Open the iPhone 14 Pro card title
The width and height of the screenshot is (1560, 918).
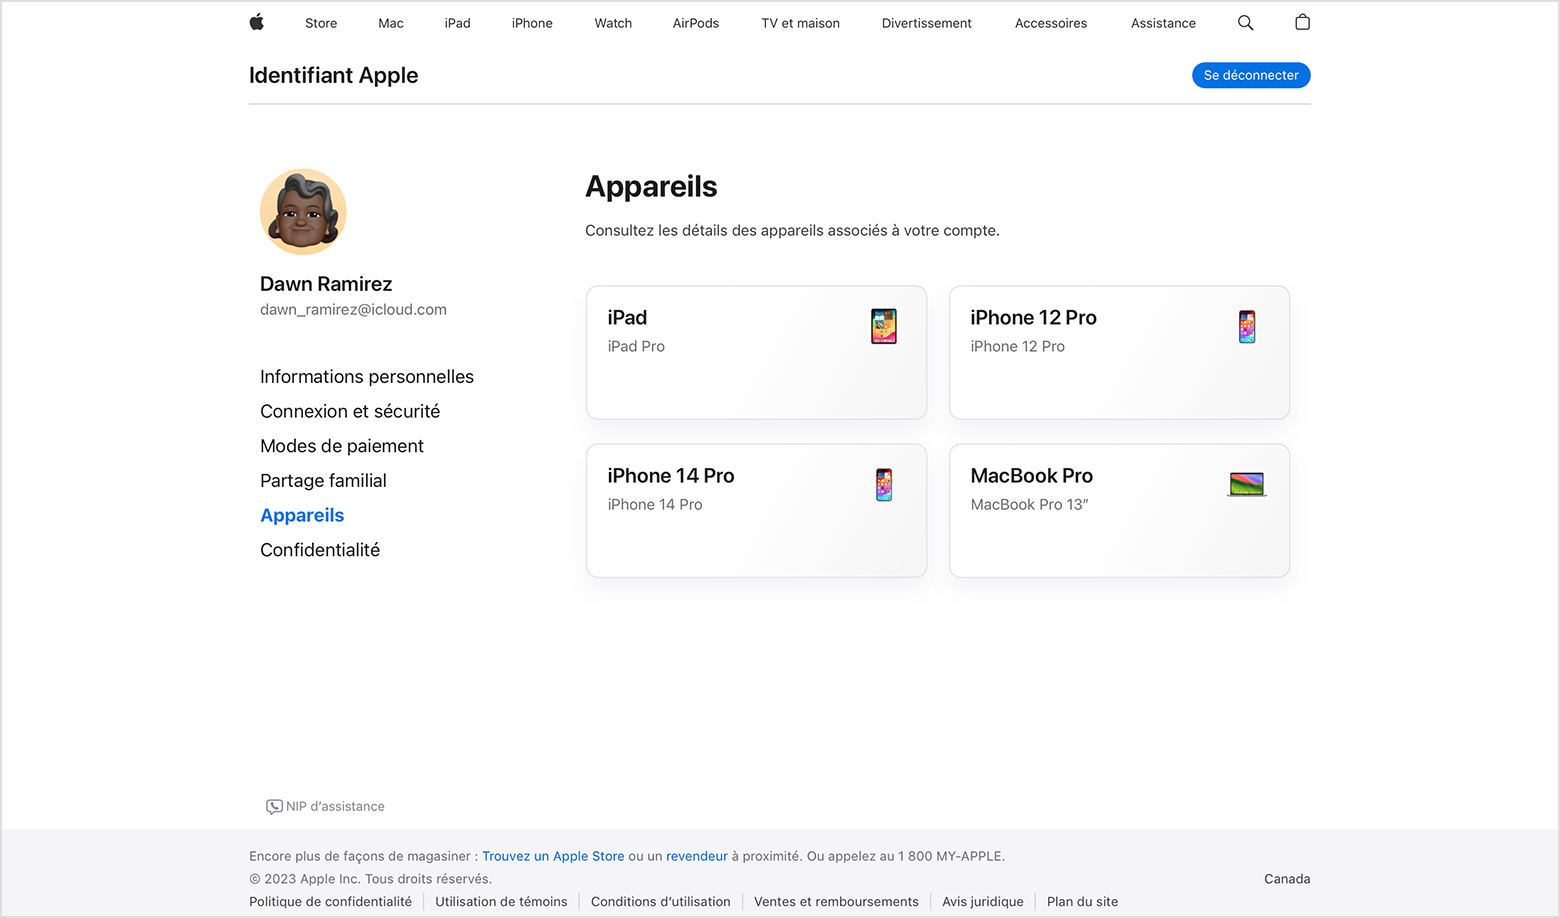[x=671, y=476]
